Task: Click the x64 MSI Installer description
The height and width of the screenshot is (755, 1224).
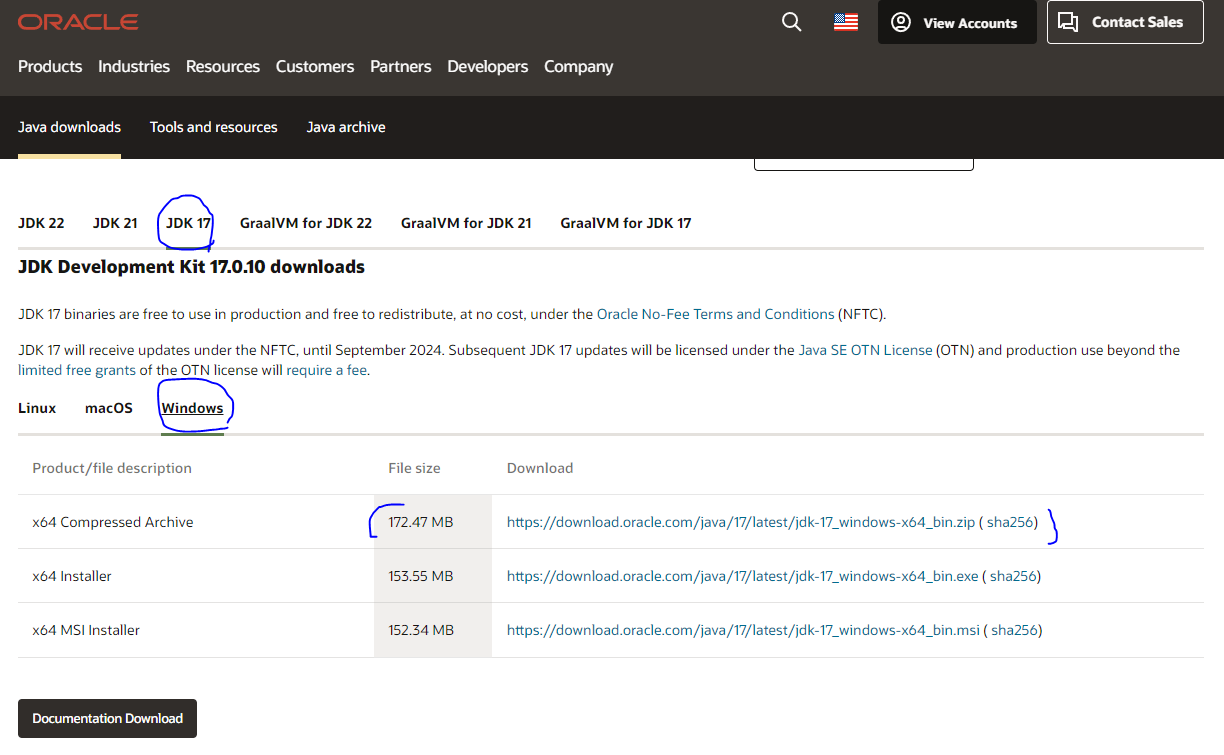Action: 86,630
